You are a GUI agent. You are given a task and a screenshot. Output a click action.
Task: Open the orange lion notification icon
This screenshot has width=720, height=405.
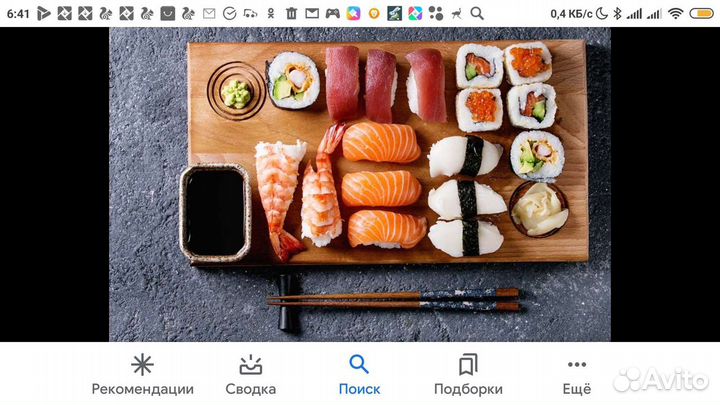(374, 14)
